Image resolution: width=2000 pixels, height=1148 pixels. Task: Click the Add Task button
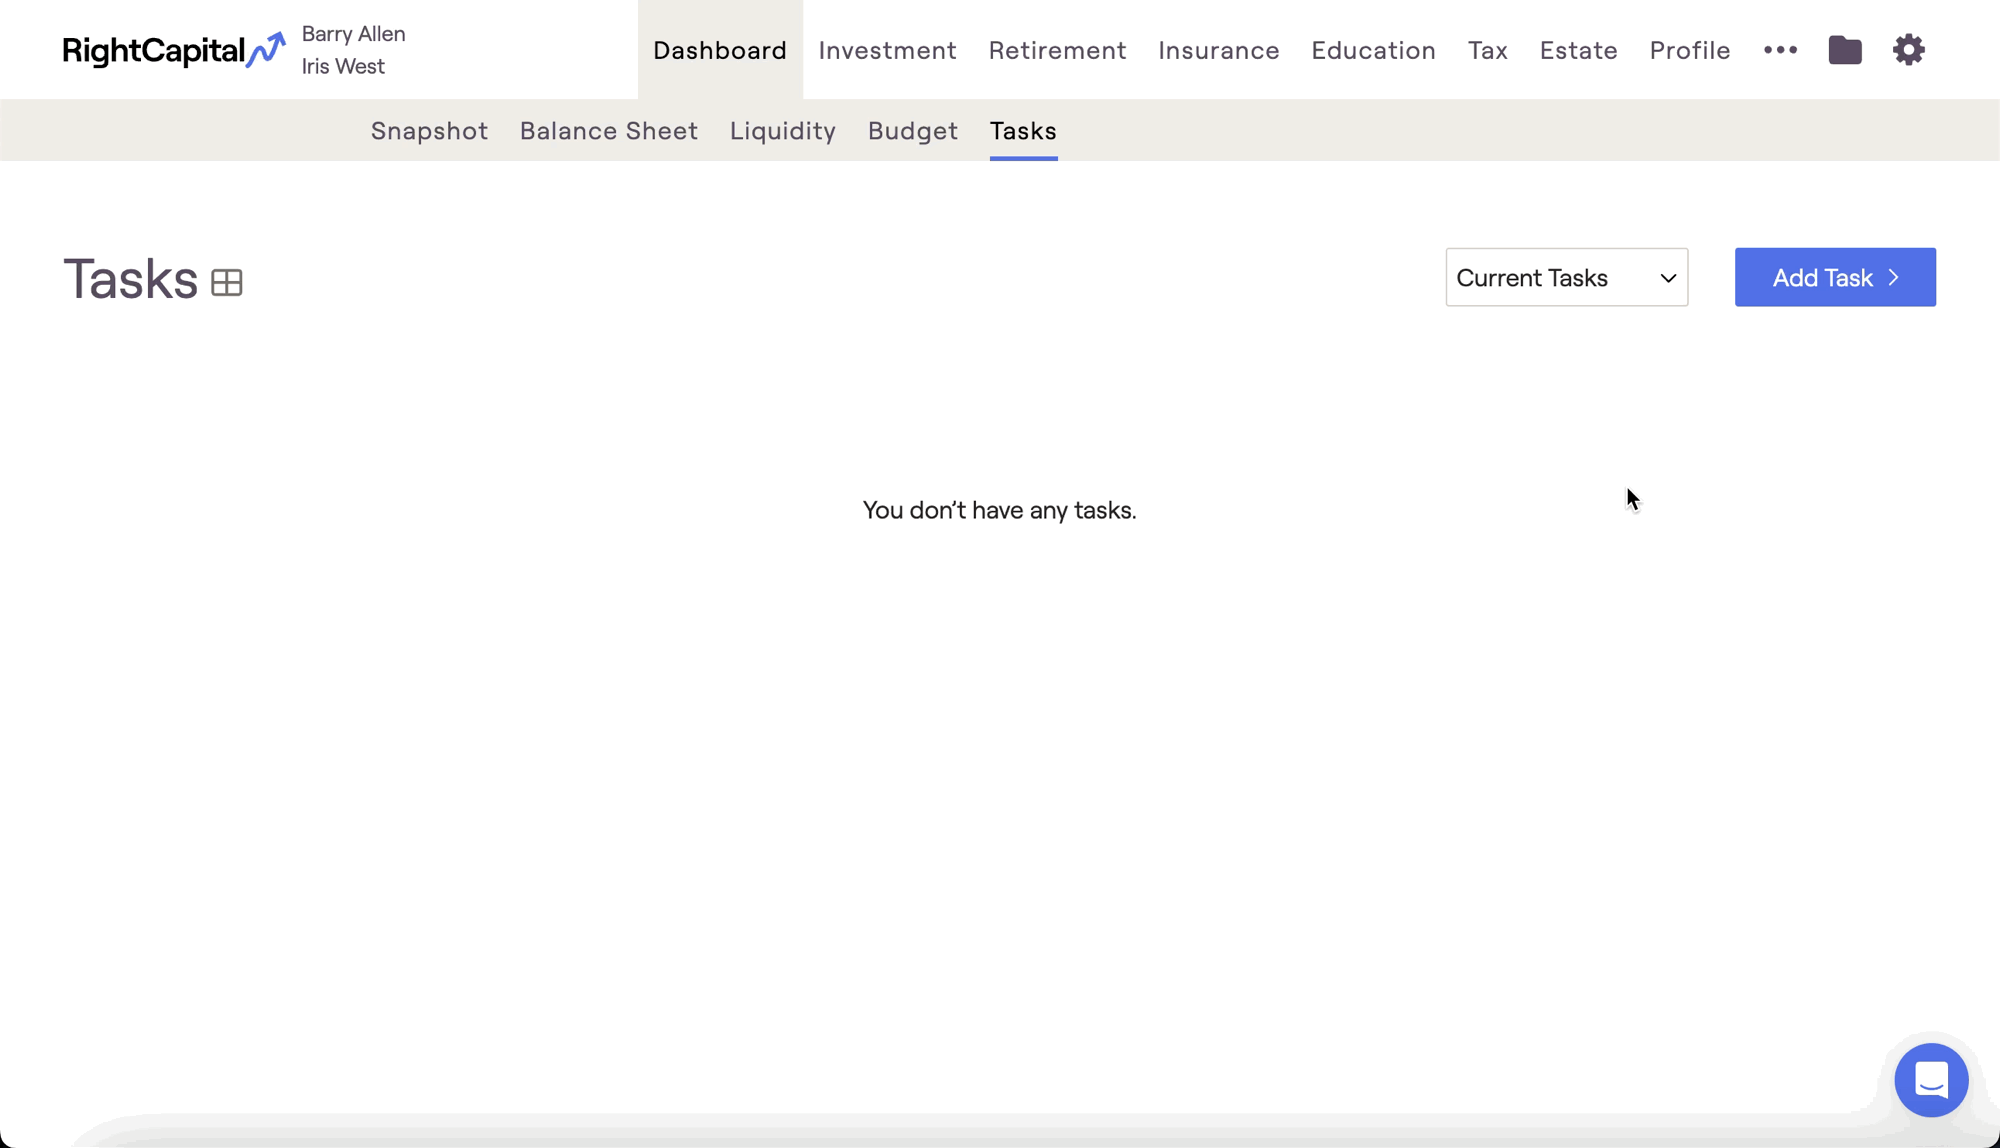[x=1834, y=277]
